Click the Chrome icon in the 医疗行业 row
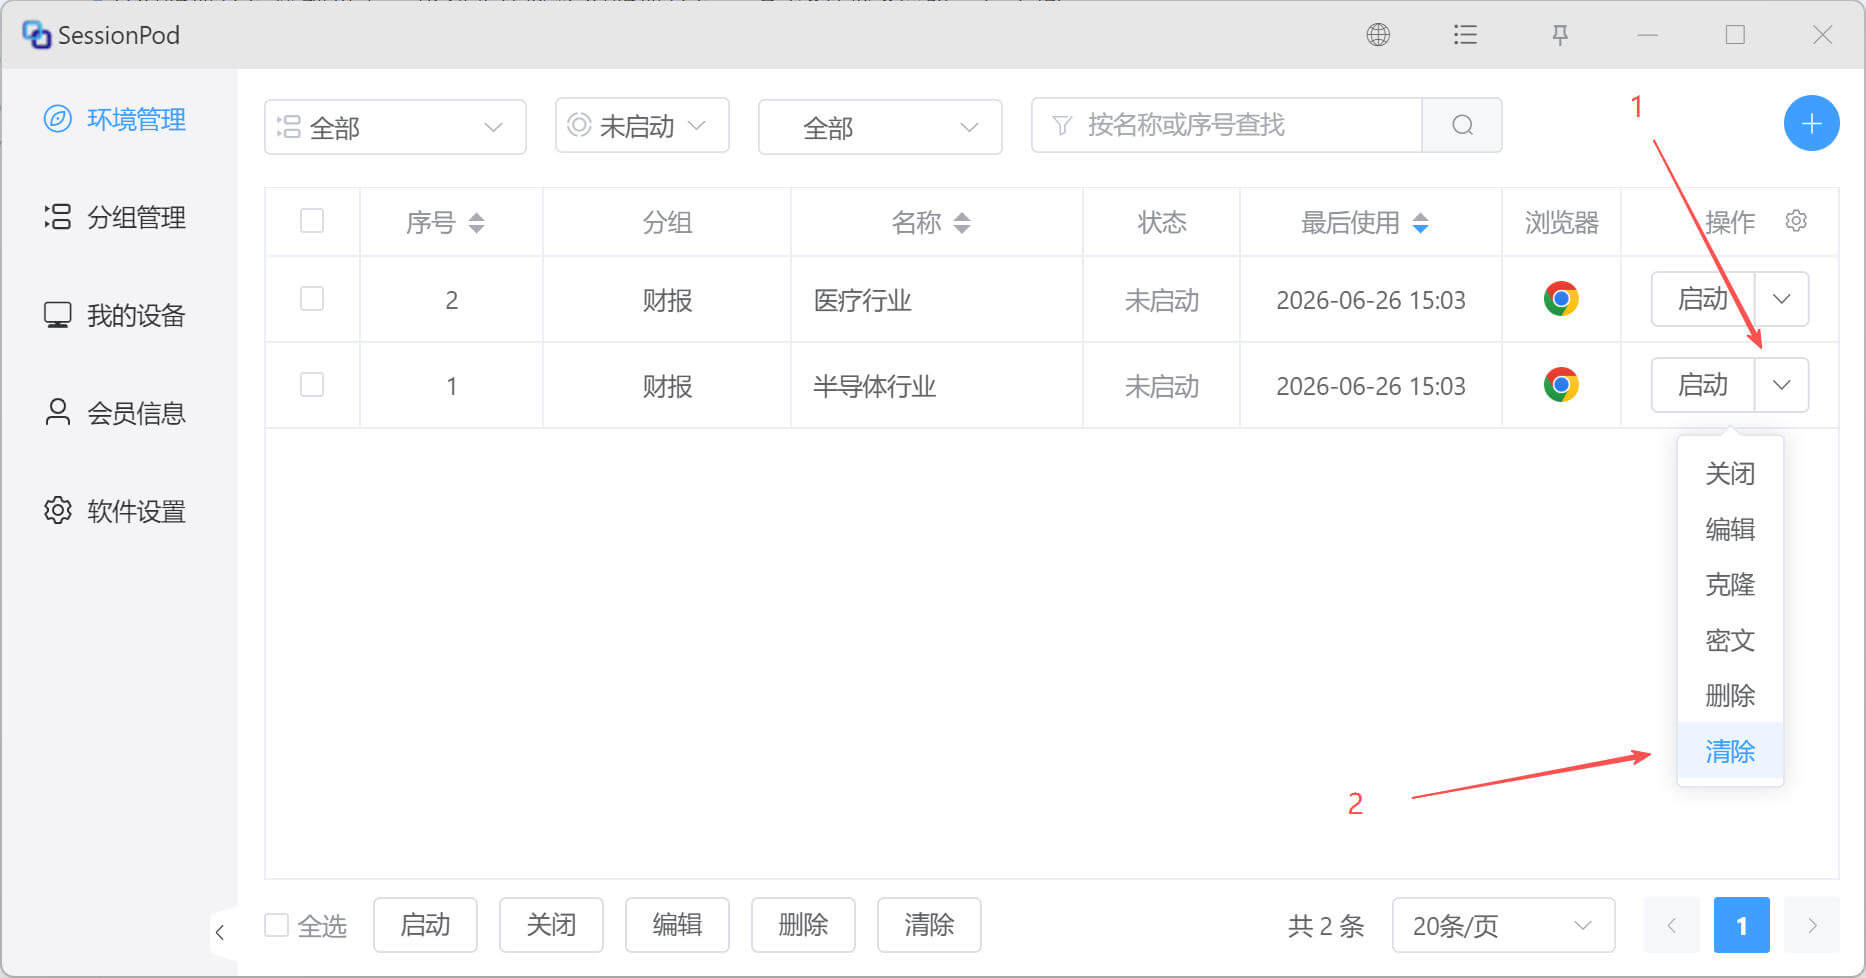Screen dimensions: 1866x978 pyautogui.click(x=1561, y=299)
